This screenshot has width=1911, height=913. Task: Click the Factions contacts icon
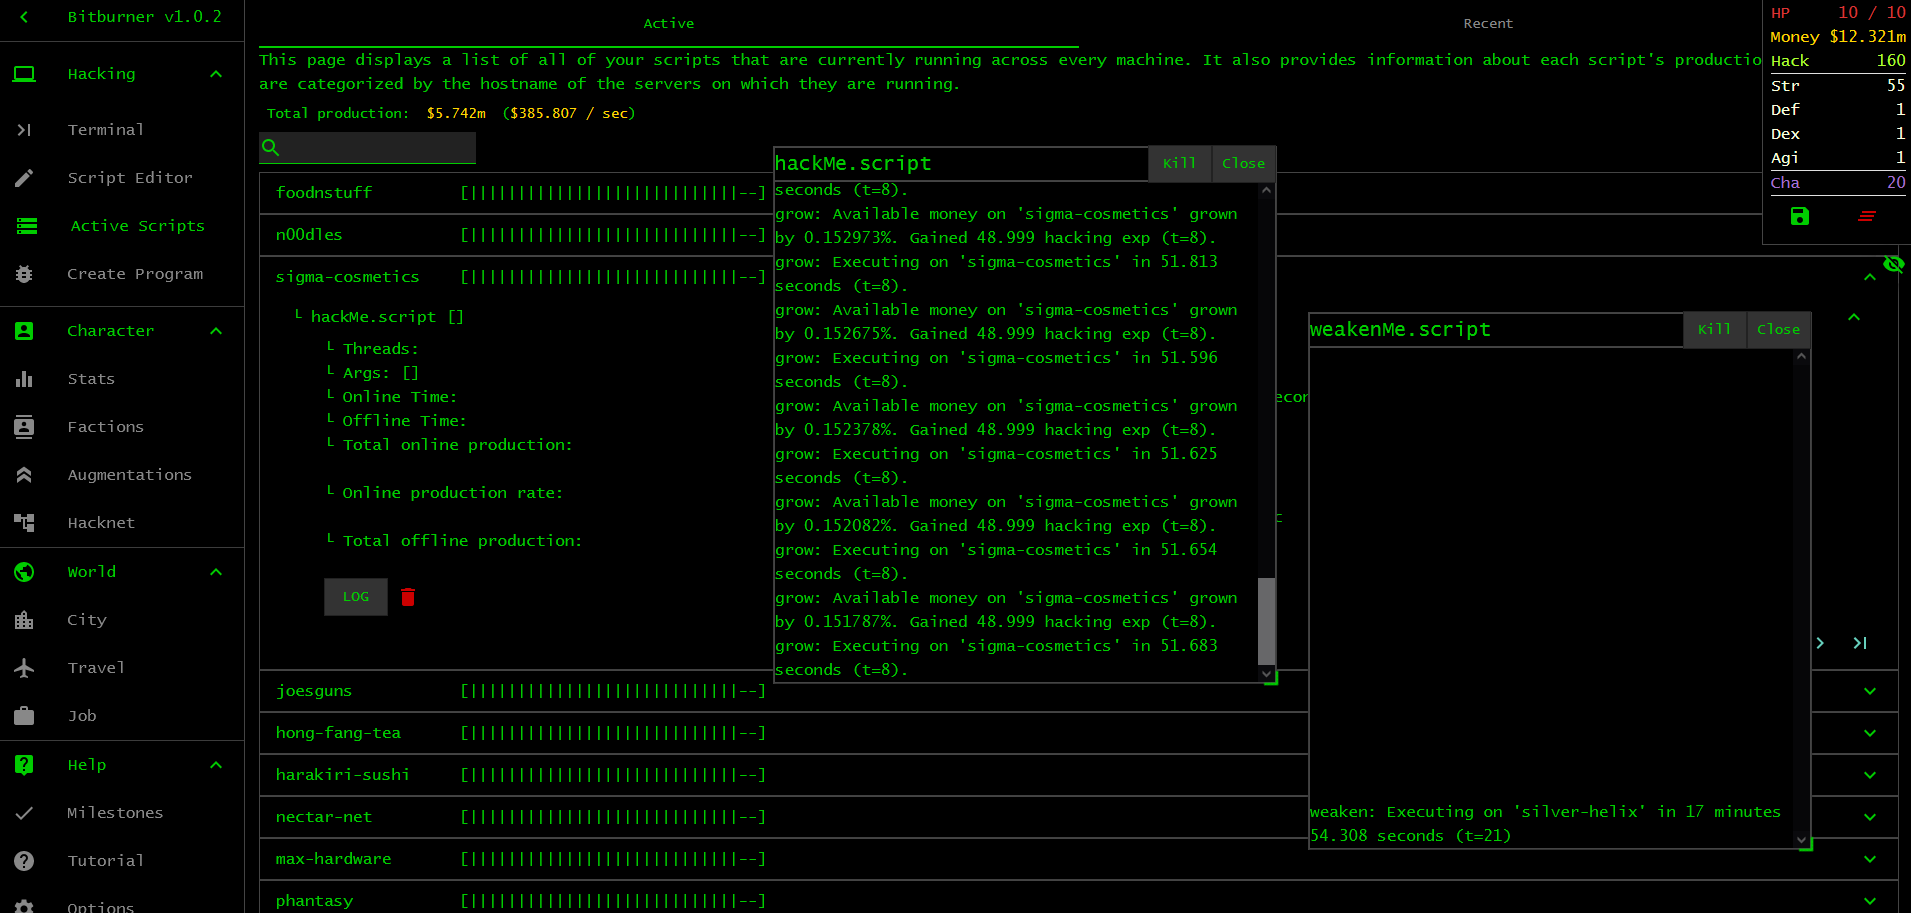(25, 427)
